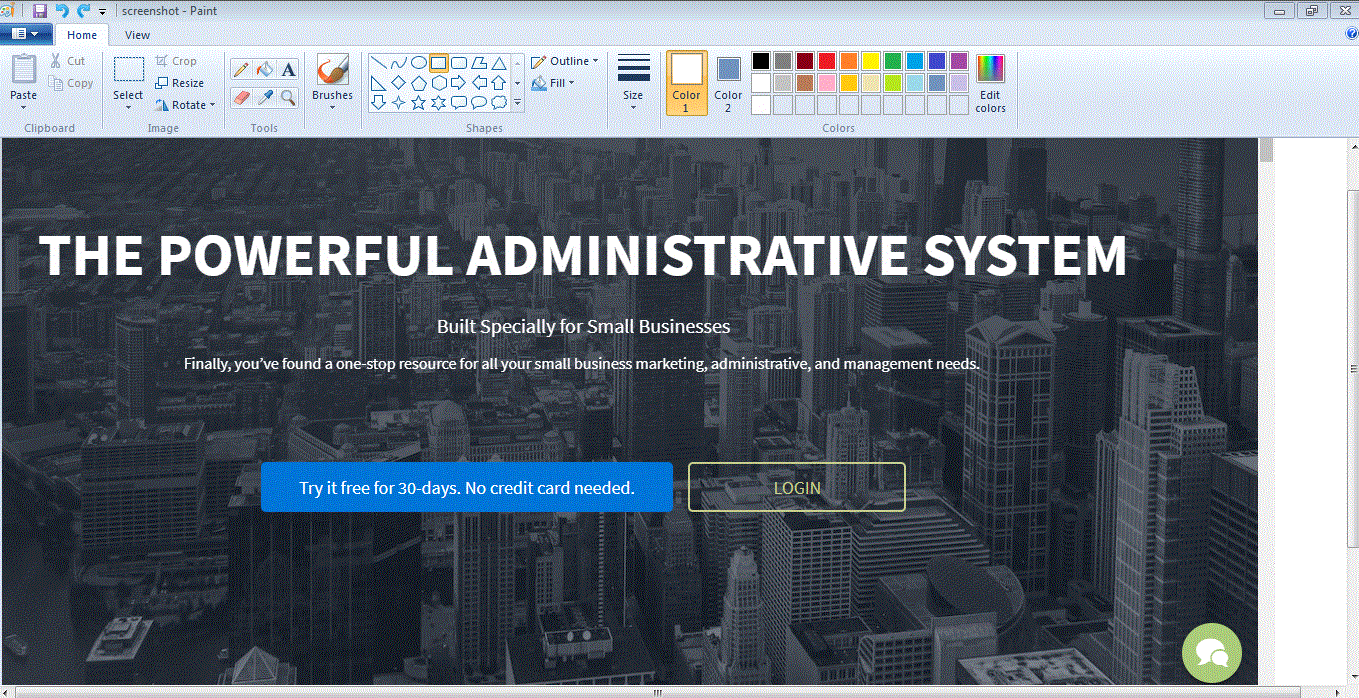Viewport: 1359px width, 698px height.
Task: Choose the Hexagon shape
Action: click(439, 82)
